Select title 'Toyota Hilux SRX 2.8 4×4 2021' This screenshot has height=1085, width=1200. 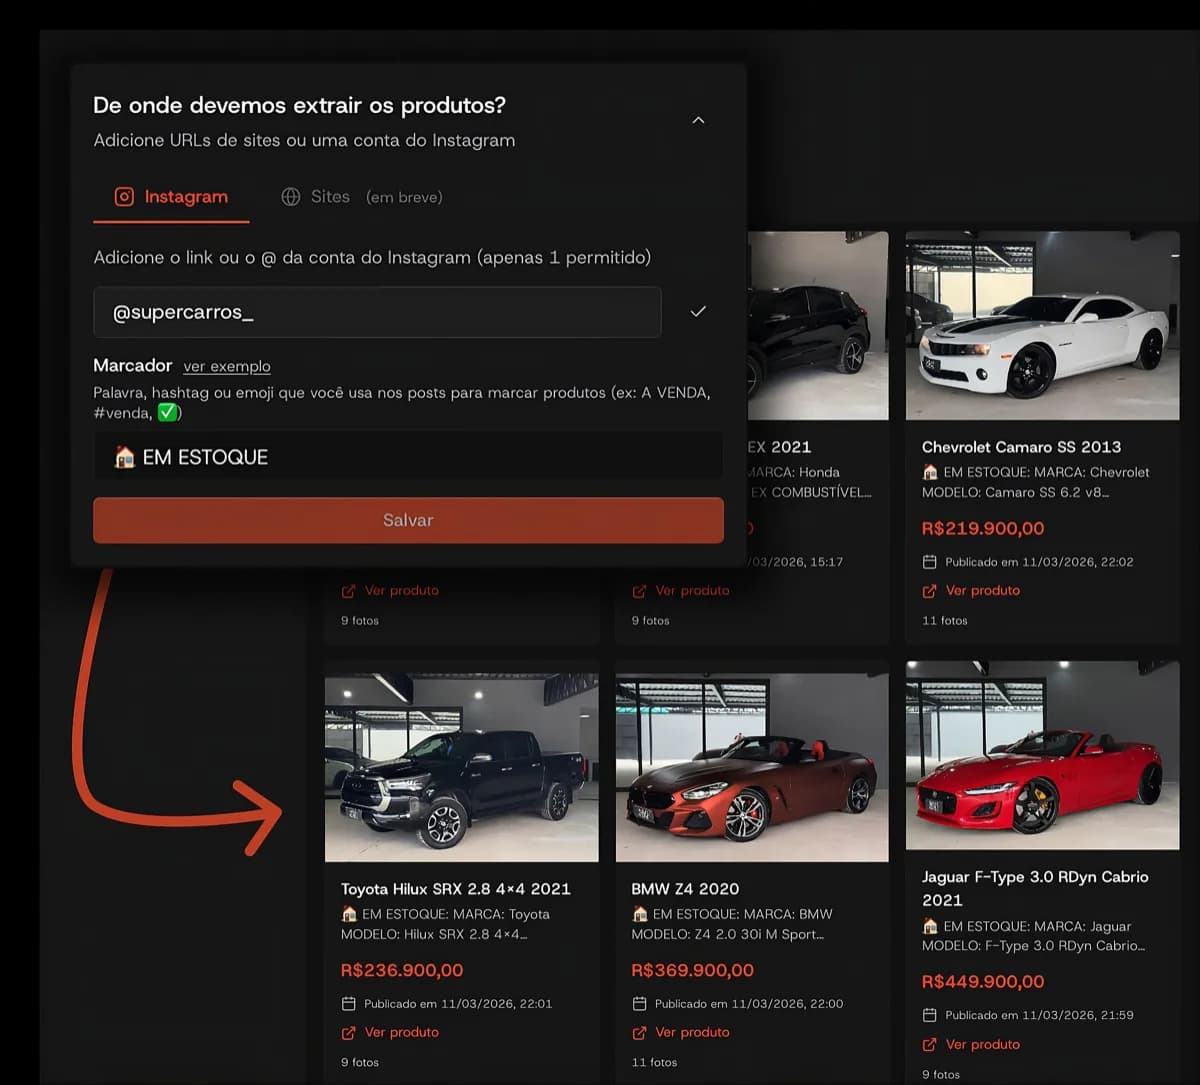pyautogui.click(x=456, y=888)
